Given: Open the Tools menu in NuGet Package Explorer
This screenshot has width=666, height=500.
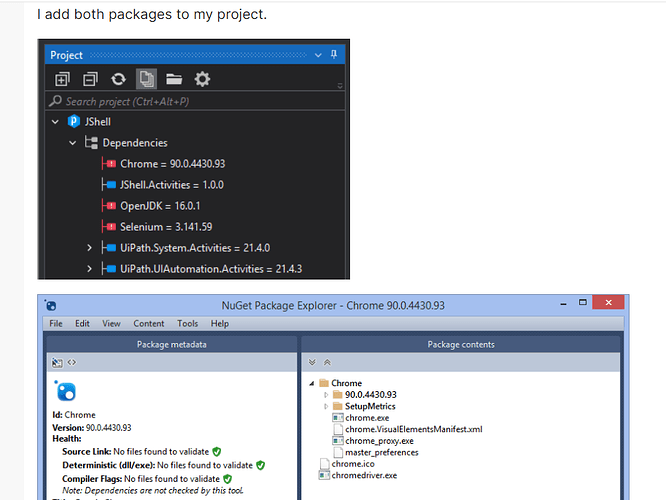Looking at the screenshot, I should pyautogui.click(x=187, y=324).
